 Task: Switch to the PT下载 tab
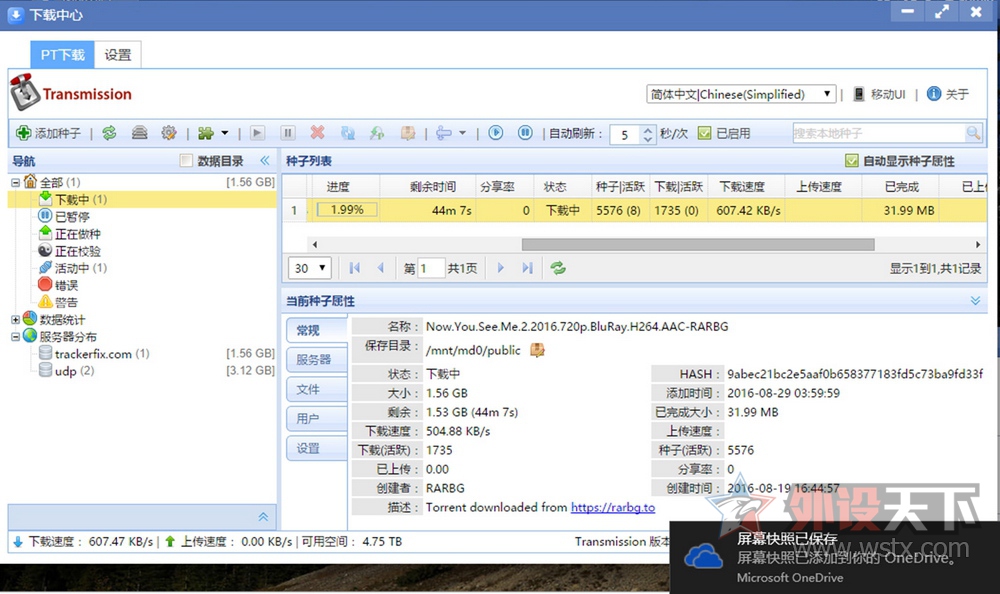62,55
